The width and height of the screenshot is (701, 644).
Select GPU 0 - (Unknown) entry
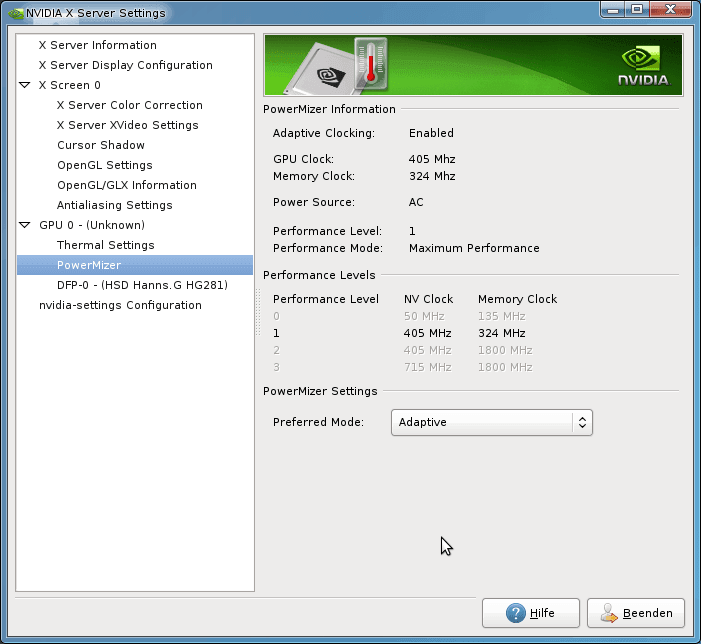(x=92, y=225)
